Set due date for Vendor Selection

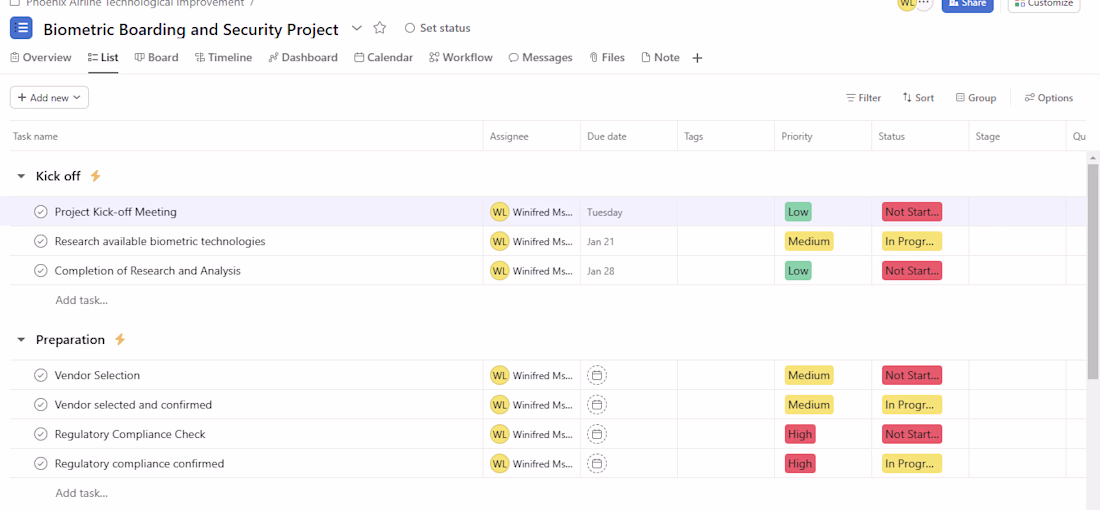pyautogui.click(x=597, y=376)
